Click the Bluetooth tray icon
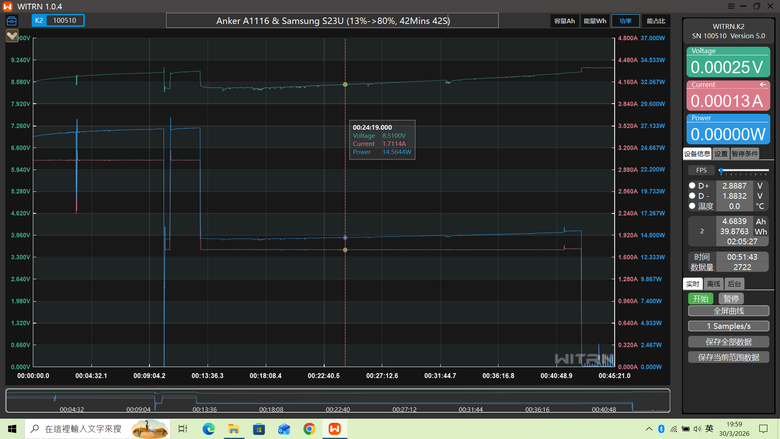780x439 pixels. click(661, 429)
